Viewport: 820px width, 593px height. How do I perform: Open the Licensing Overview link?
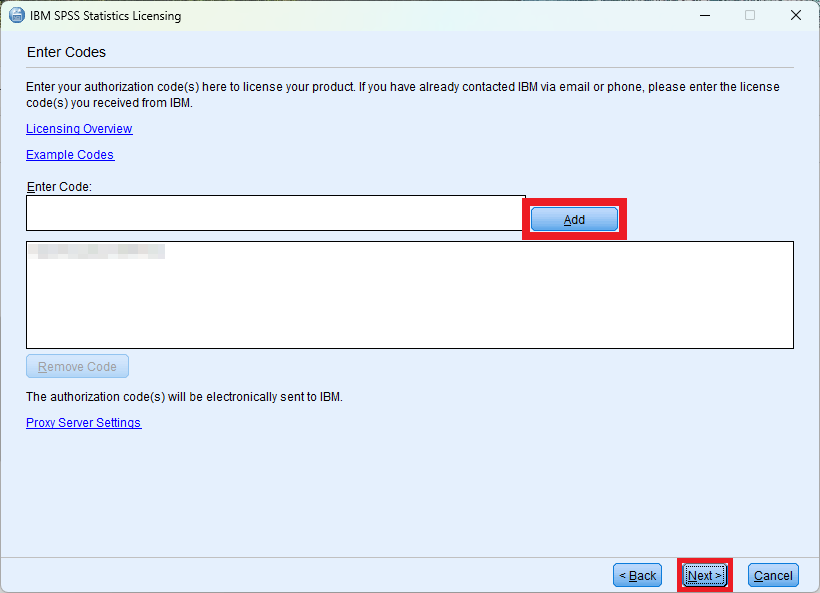click(x=79, y=129)
